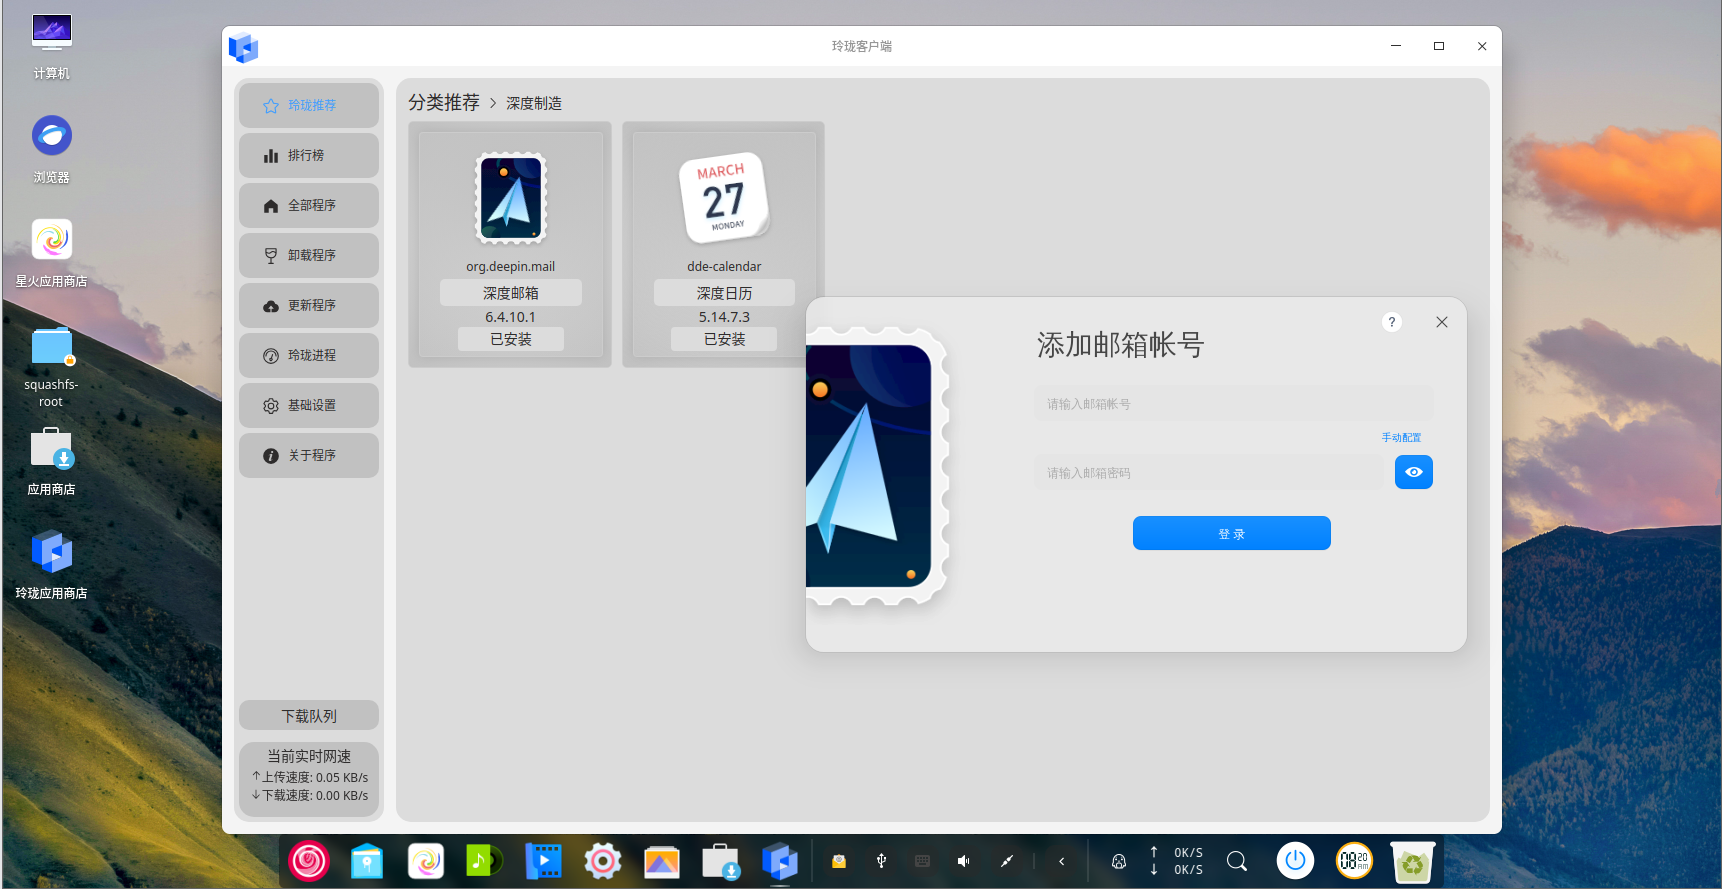
Task: Click the org.deepin.mail app icon
Action: pyautogui.click(x=510, y=198)
